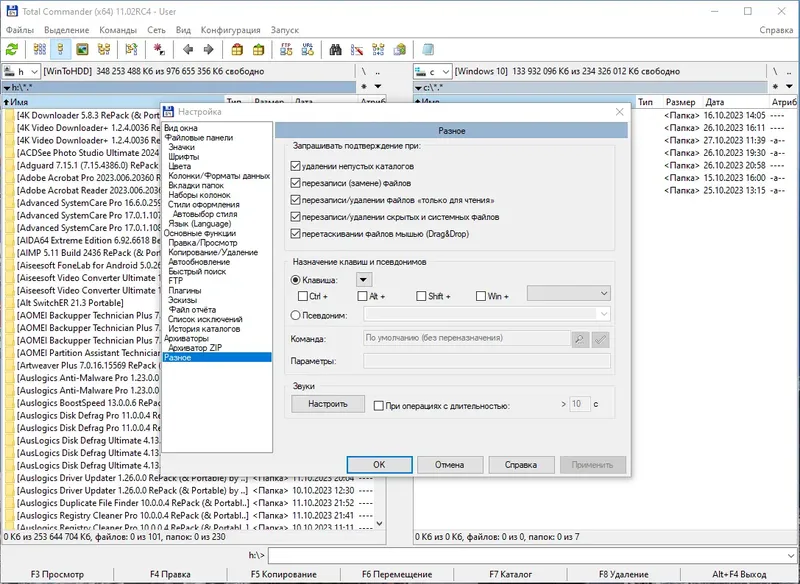Image resolution: width=800 pixels, height=584 pixels.
Task: Open the synchronize directories icon
Action: (x=378, y=49)
